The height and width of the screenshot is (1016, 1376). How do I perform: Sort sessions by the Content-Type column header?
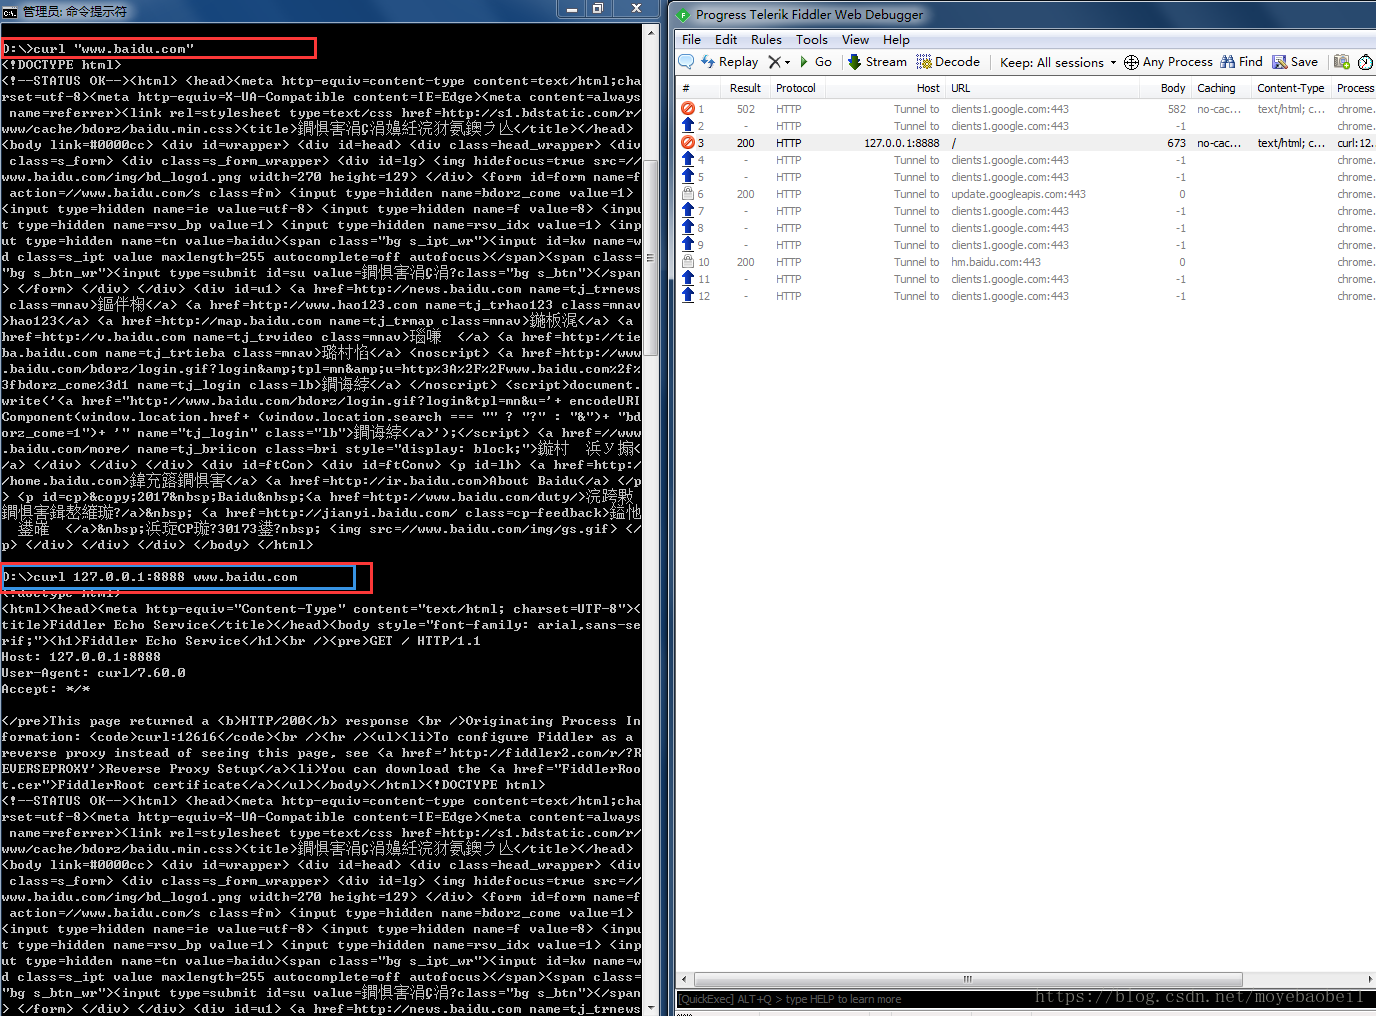click(1291, 88)
